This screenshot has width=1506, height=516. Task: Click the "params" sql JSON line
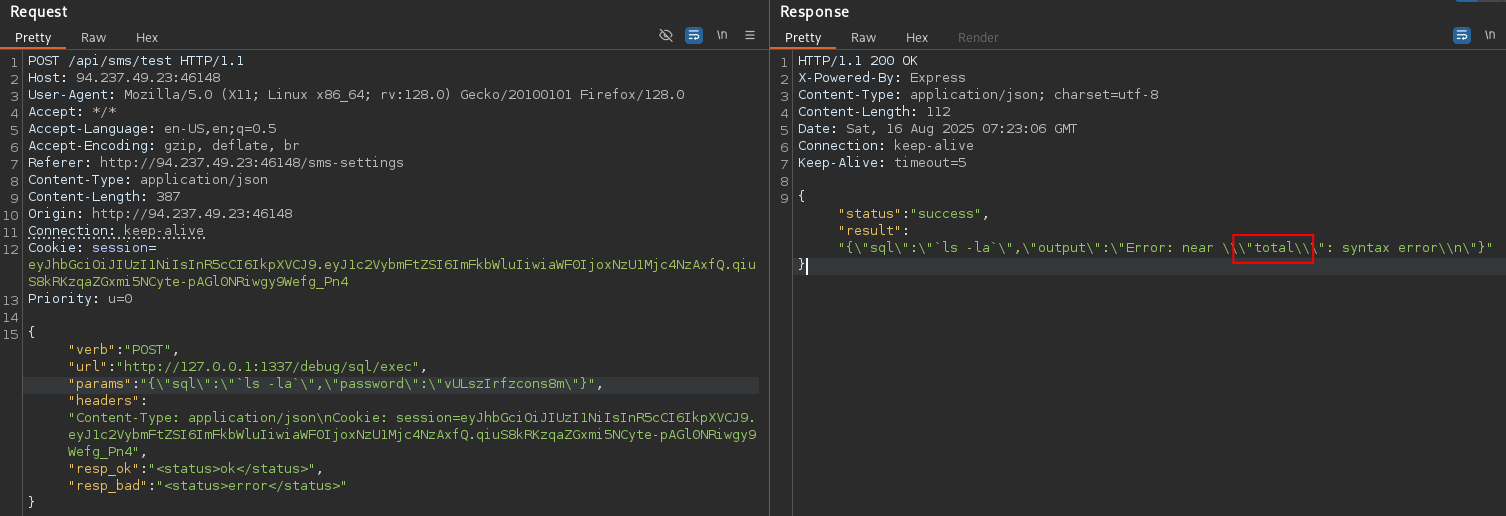point(336,384)
